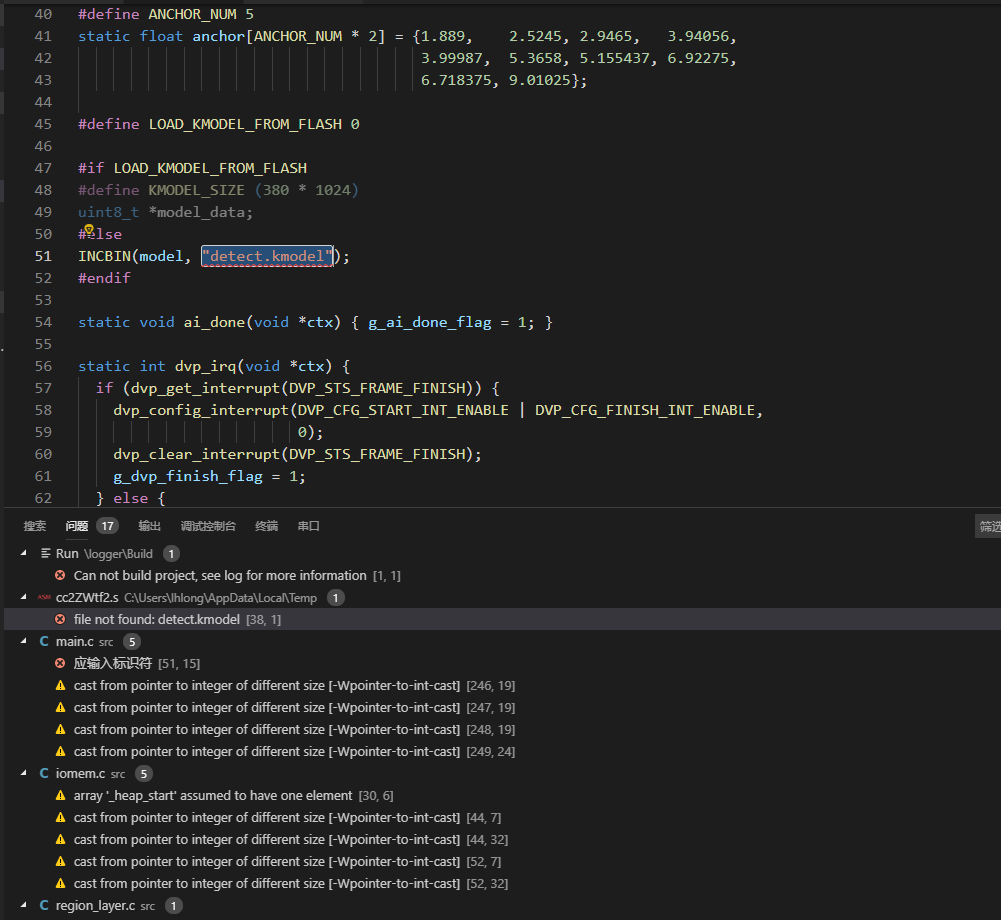This screenshot has width=1001, height=920.
Task: Collapse the main.c problems group
Action: [x=22, y=640]
